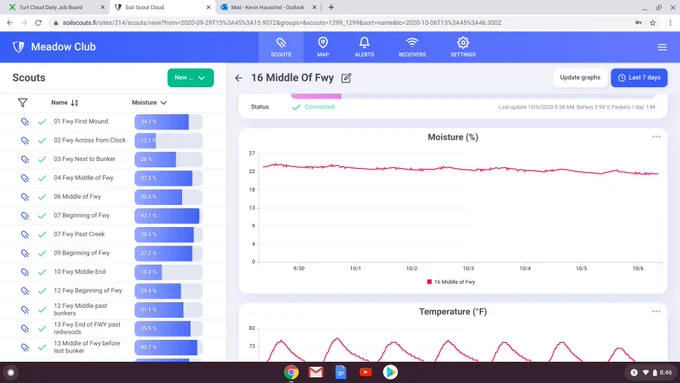The height and width of the screenshot is (383, 680).
Task: Toggle checkmark for 12 Fwy Beginning of Fwy
Action: [42, 291]
